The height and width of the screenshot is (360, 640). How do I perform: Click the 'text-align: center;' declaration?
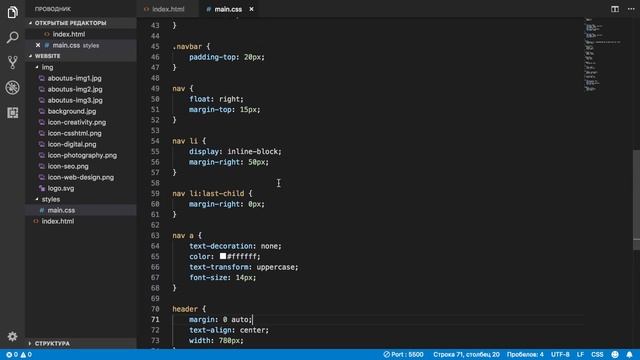229,330
